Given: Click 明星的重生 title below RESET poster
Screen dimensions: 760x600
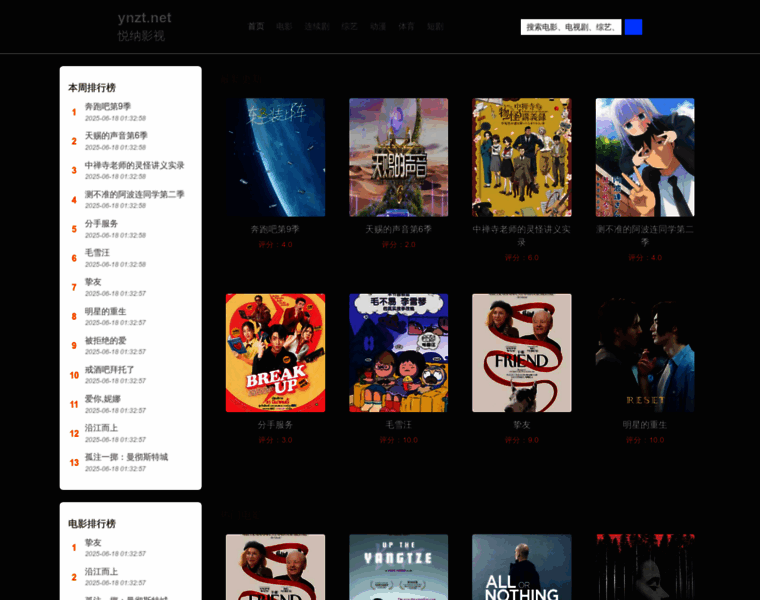Looking at the screenshot, I should point(645,425).
